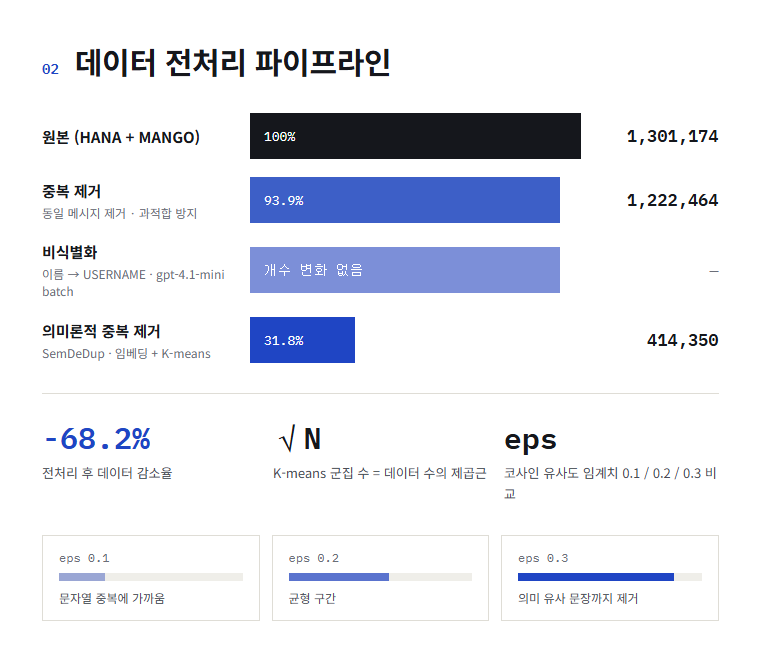764x669 pixels.
Task: Click the '의미론적 중복 제거' row label
Action: (x=101, y=331)
